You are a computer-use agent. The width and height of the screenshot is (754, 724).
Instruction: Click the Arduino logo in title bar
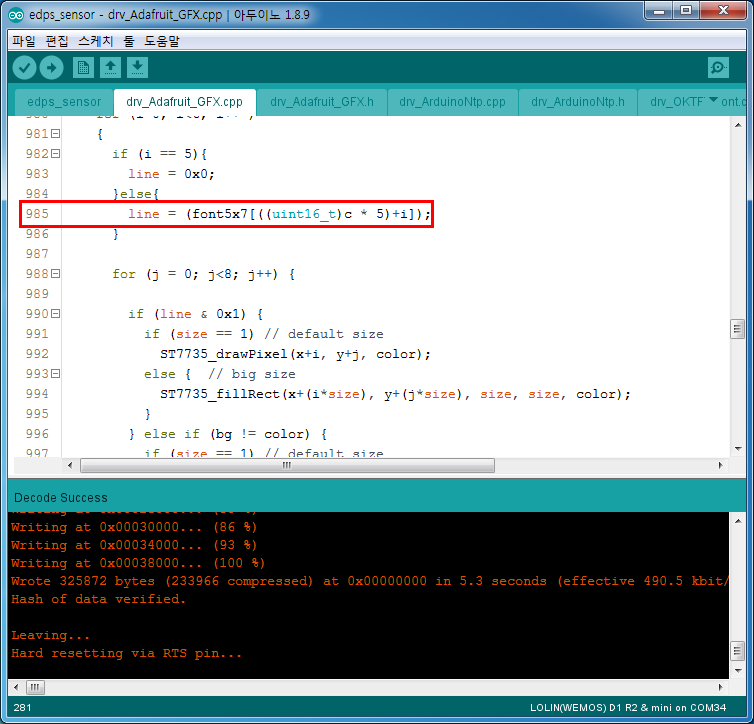[x=16, y=15]
